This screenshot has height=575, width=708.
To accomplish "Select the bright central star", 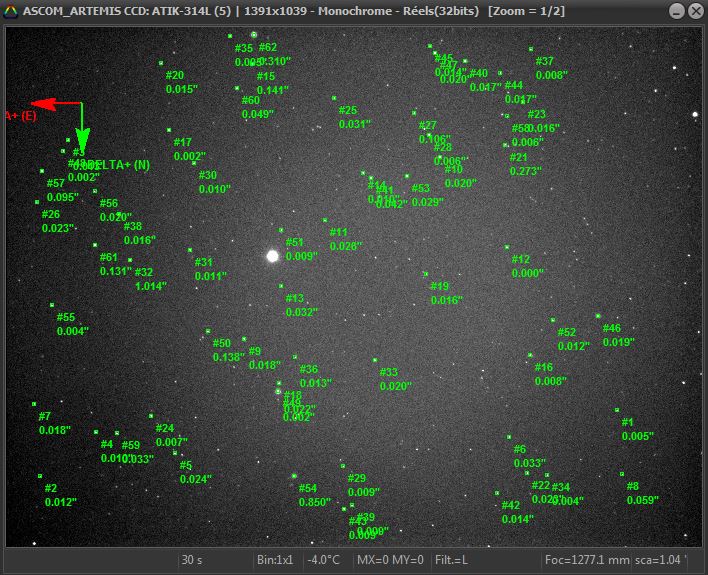I will (272, 256).
